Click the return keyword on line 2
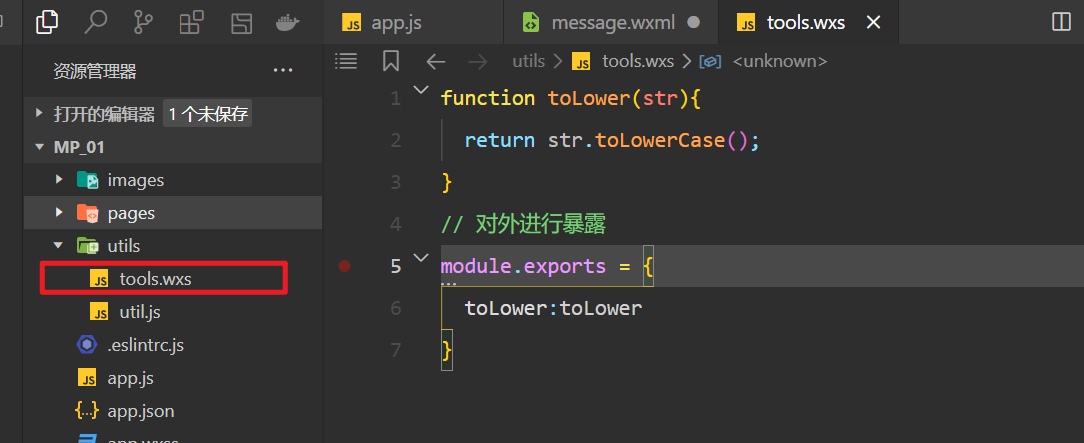The image size is (1084, 443). click(x=500, y=141)
